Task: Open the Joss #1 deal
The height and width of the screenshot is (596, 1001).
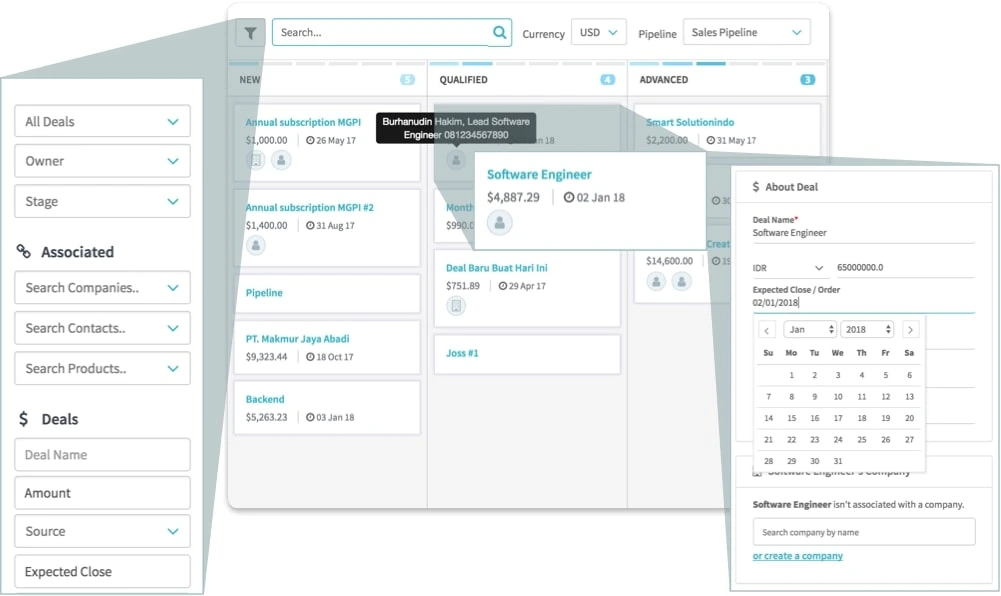Action: click(x=462, y=353)
